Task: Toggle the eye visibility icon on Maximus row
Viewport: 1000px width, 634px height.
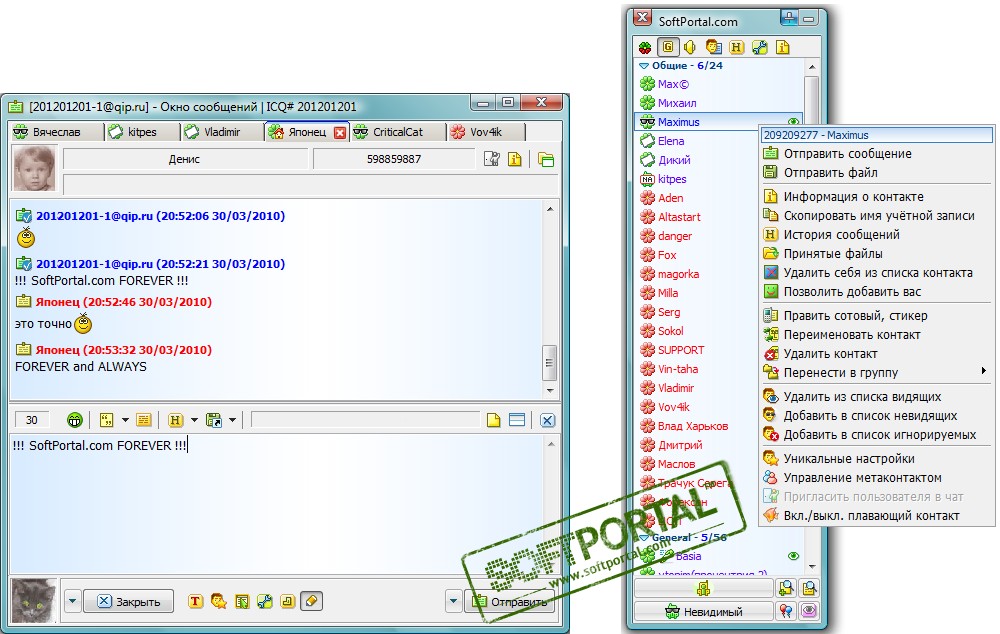Action: pos(793,122)
